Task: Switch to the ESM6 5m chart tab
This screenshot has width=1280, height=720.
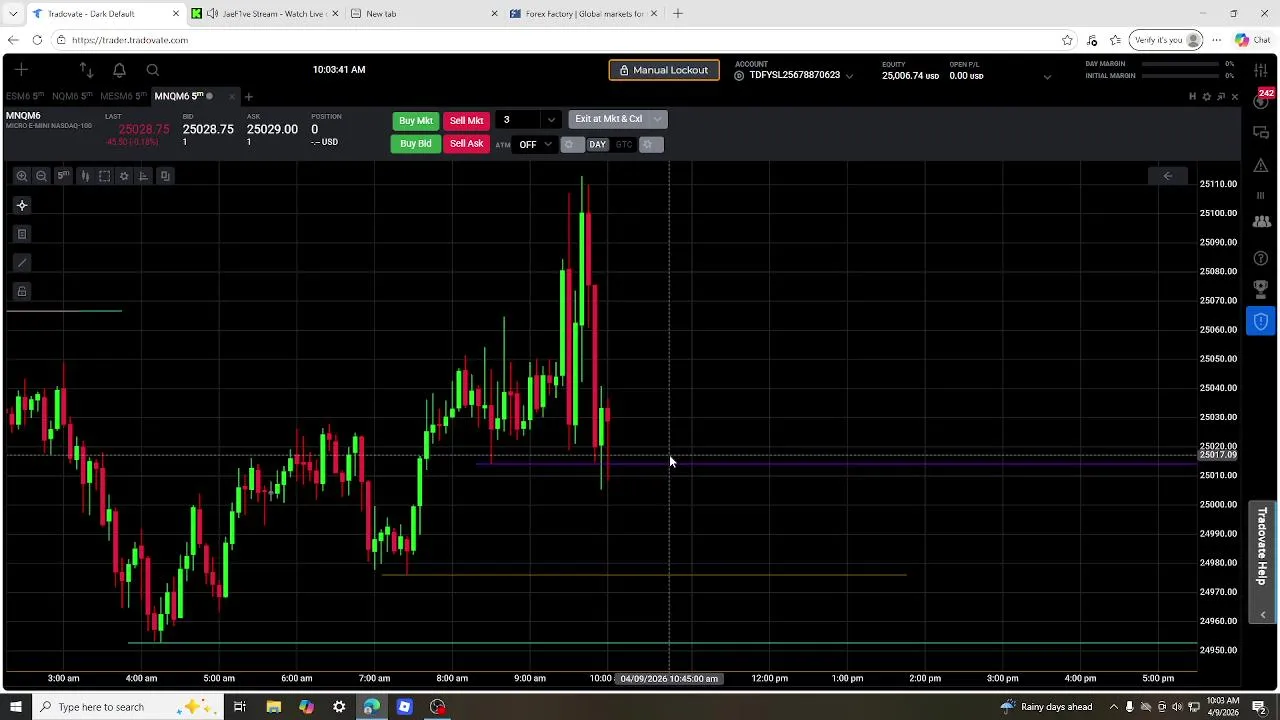Action: [x=25, y=96]
